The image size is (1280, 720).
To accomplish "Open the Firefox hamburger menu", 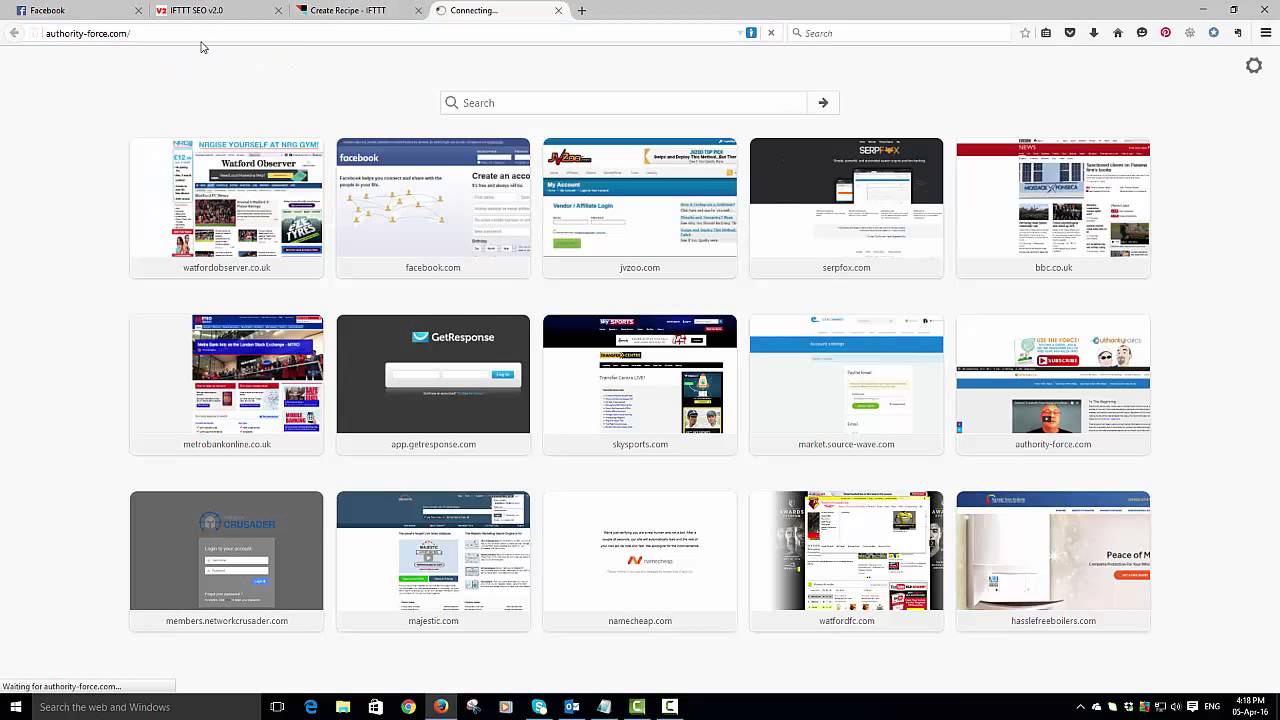I will [x=1265, y=33].
